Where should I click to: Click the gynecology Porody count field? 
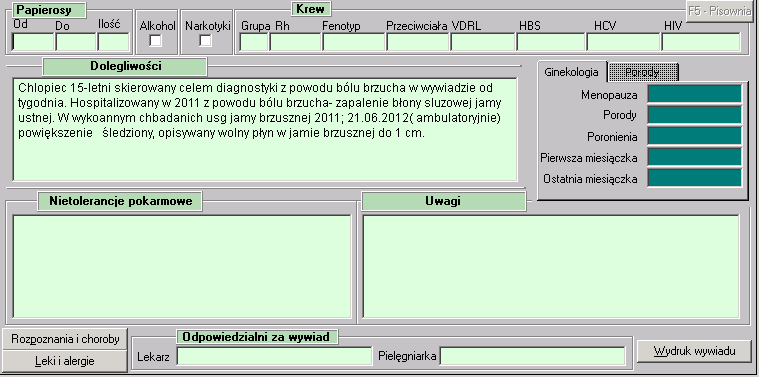click(694, 115)
